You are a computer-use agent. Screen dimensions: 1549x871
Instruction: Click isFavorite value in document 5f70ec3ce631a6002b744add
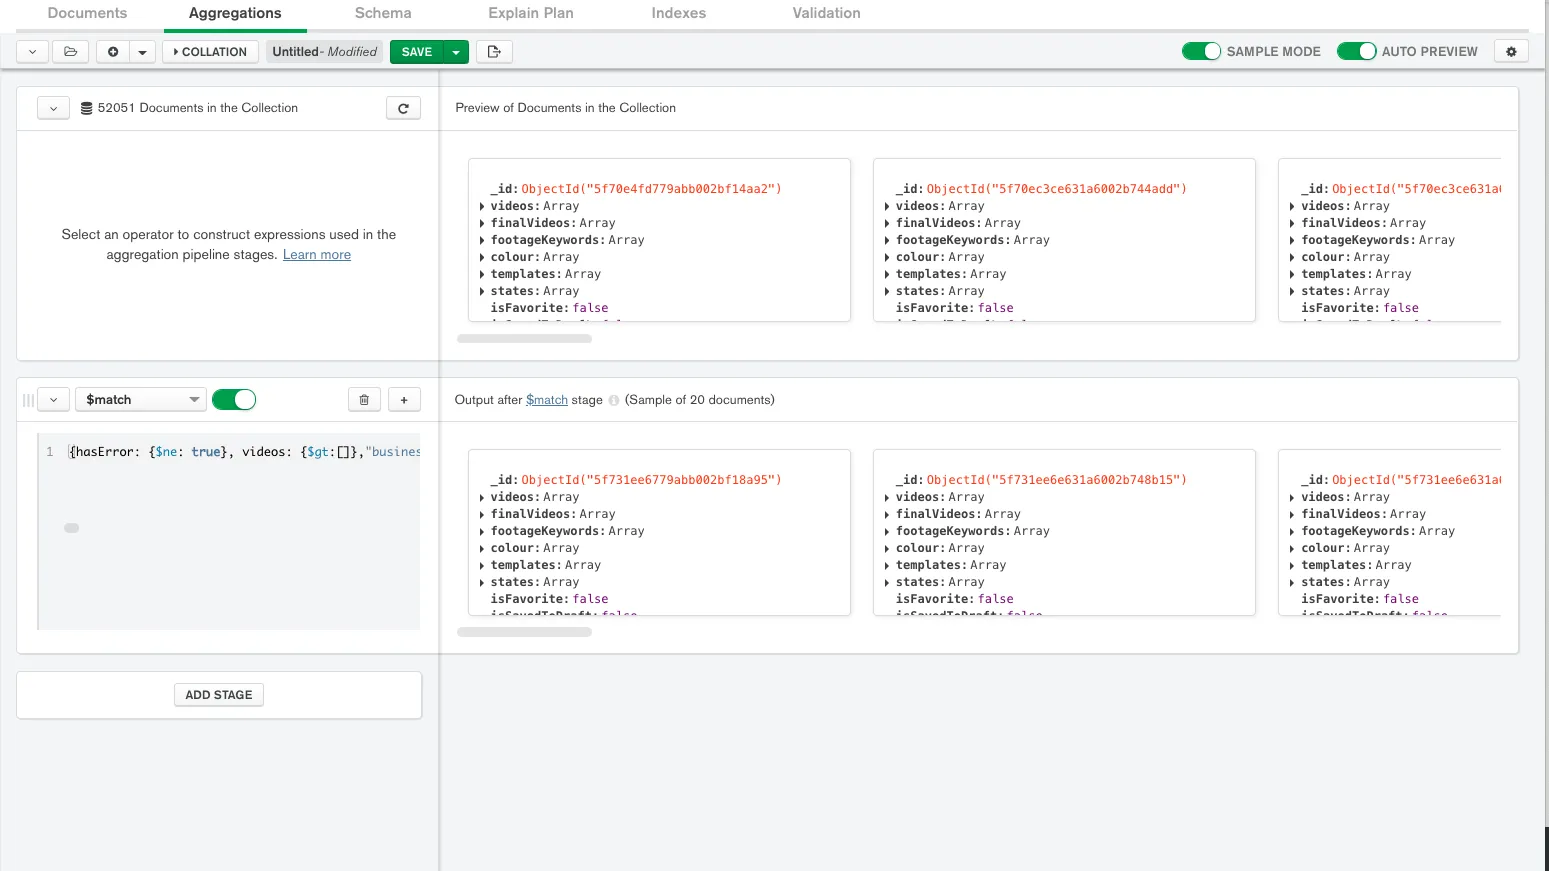pos(996,308)
